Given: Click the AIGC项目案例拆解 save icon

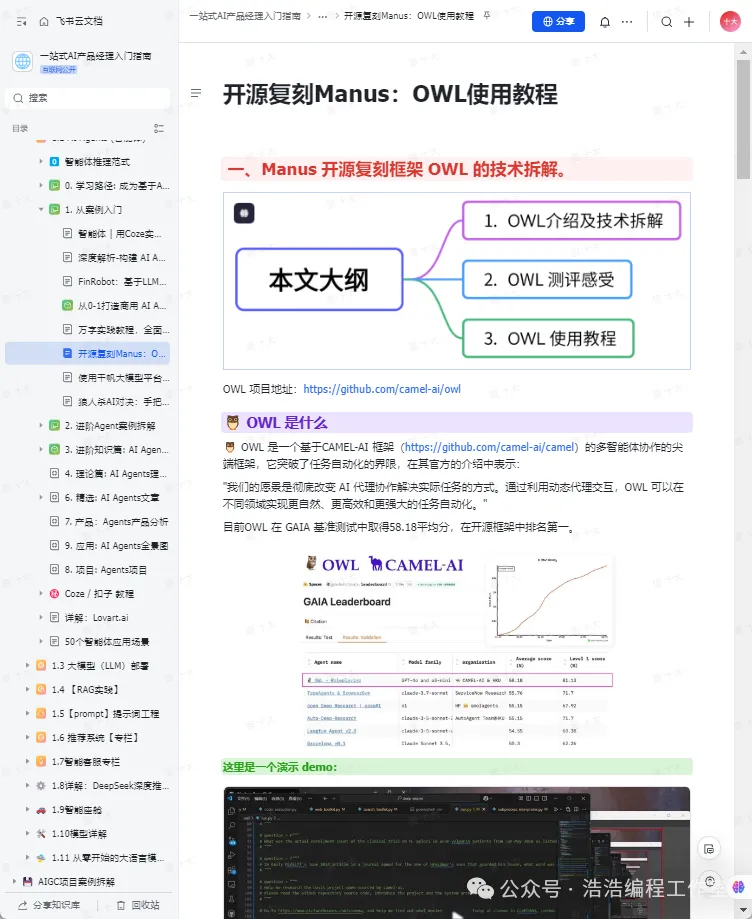Looking at the screenshot, I should click(28, 881).
